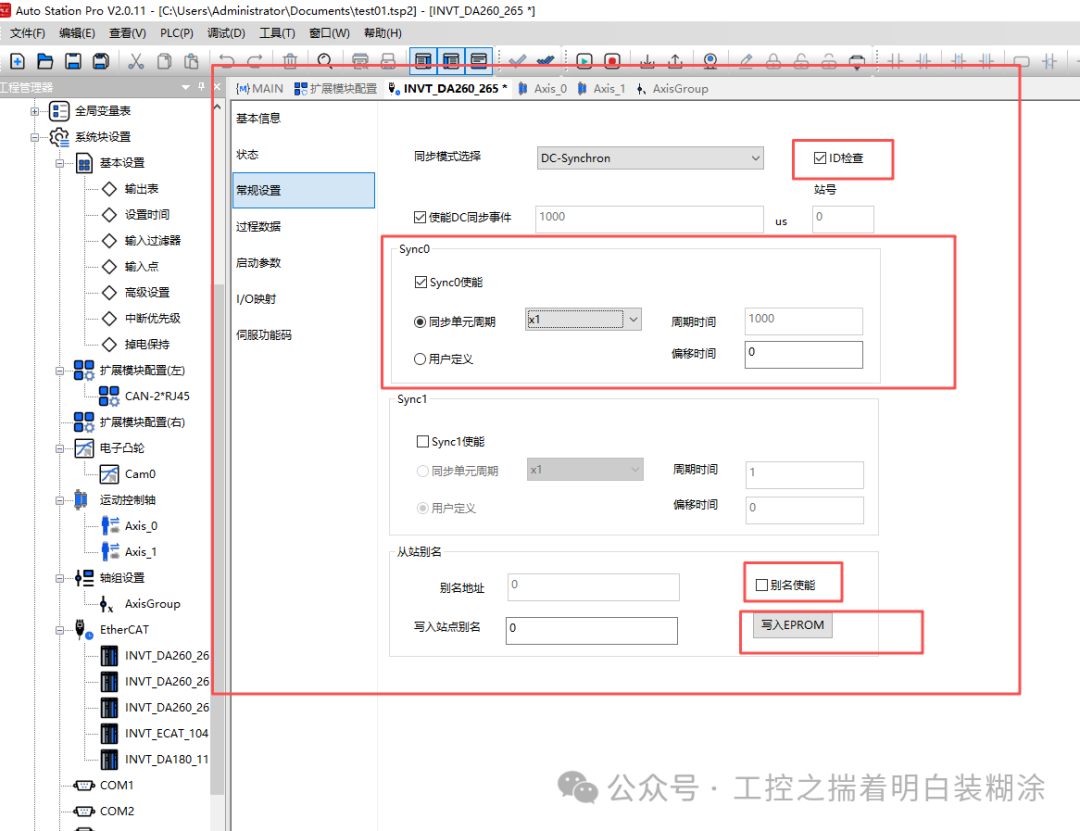This screenshot has width=1080, height=831.
Task: Click the 写入站点别名 input field
Action: (x=592, y=630)
